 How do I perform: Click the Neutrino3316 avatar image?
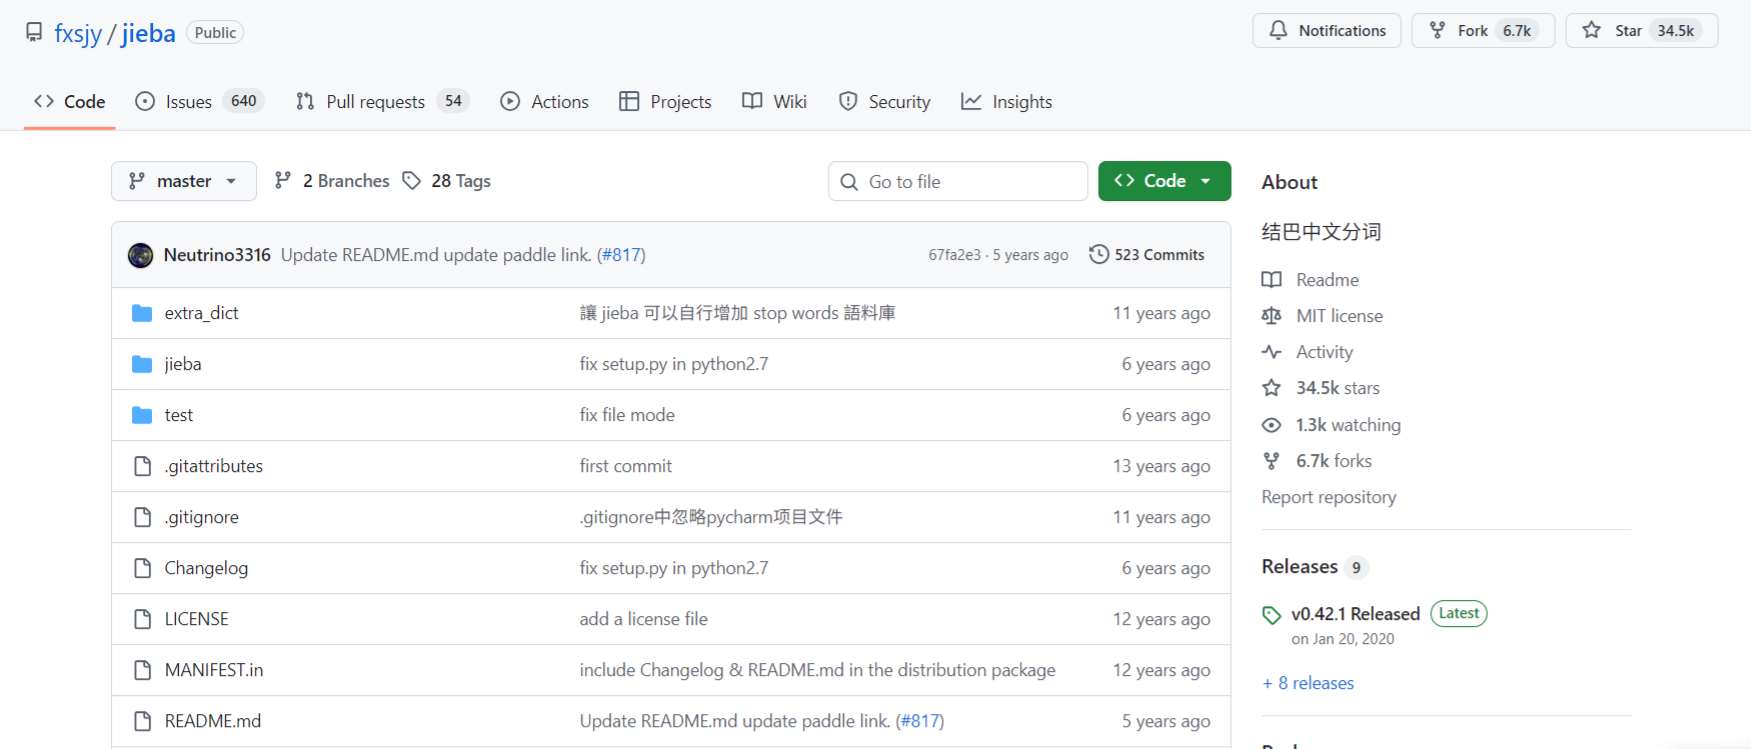(x=141, y=255)
